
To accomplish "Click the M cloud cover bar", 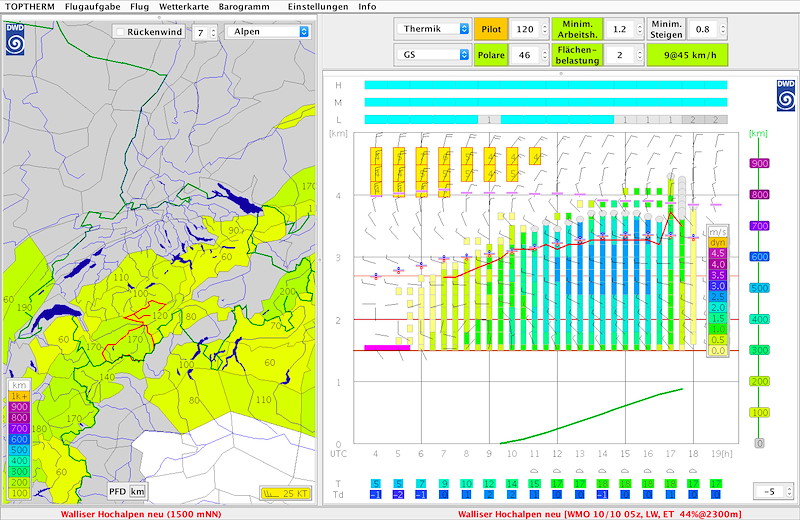I will pos(545,102).
